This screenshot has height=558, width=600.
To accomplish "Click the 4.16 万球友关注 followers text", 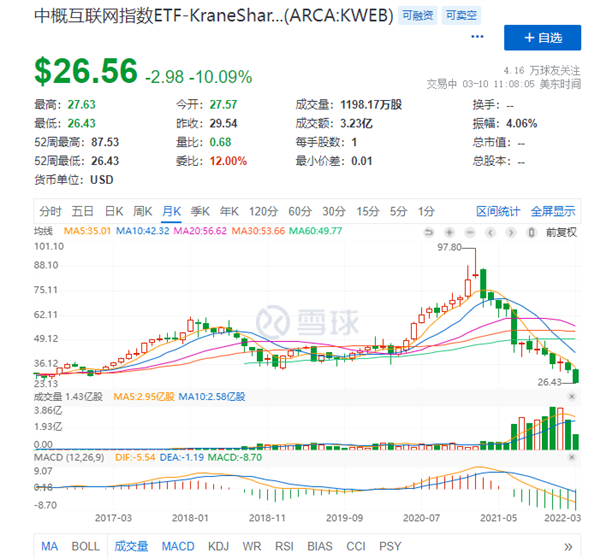I will (542, 71).
